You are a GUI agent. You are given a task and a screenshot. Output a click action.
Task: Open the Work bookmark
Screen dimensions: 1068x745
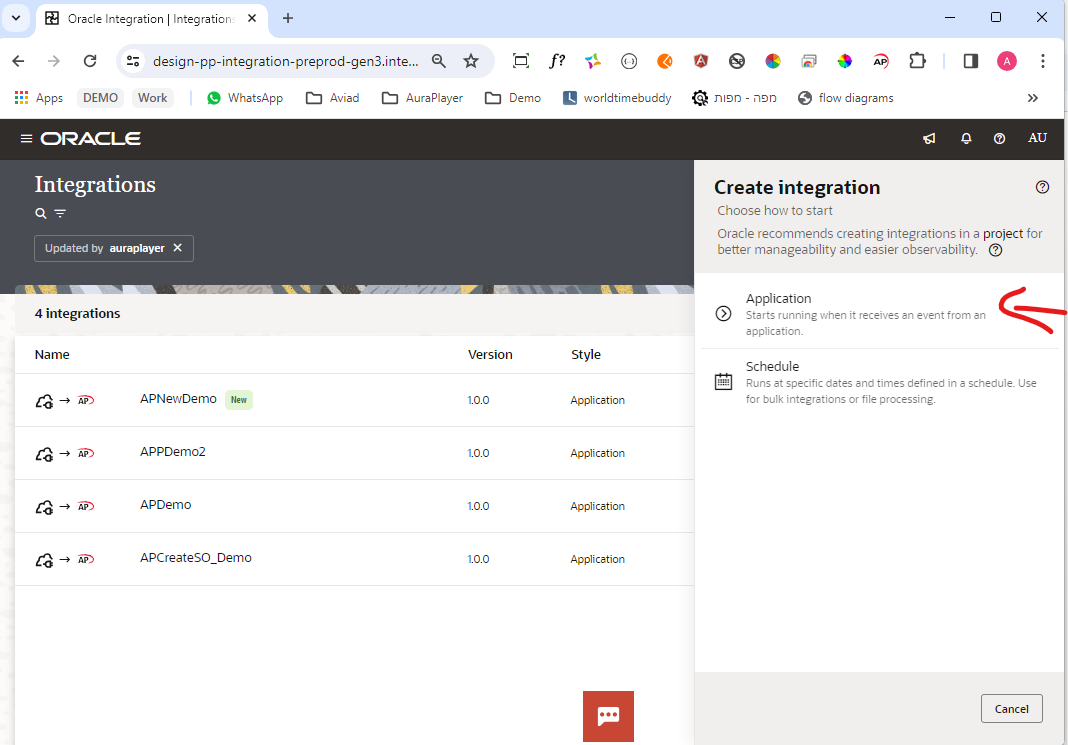click(153, 98)
